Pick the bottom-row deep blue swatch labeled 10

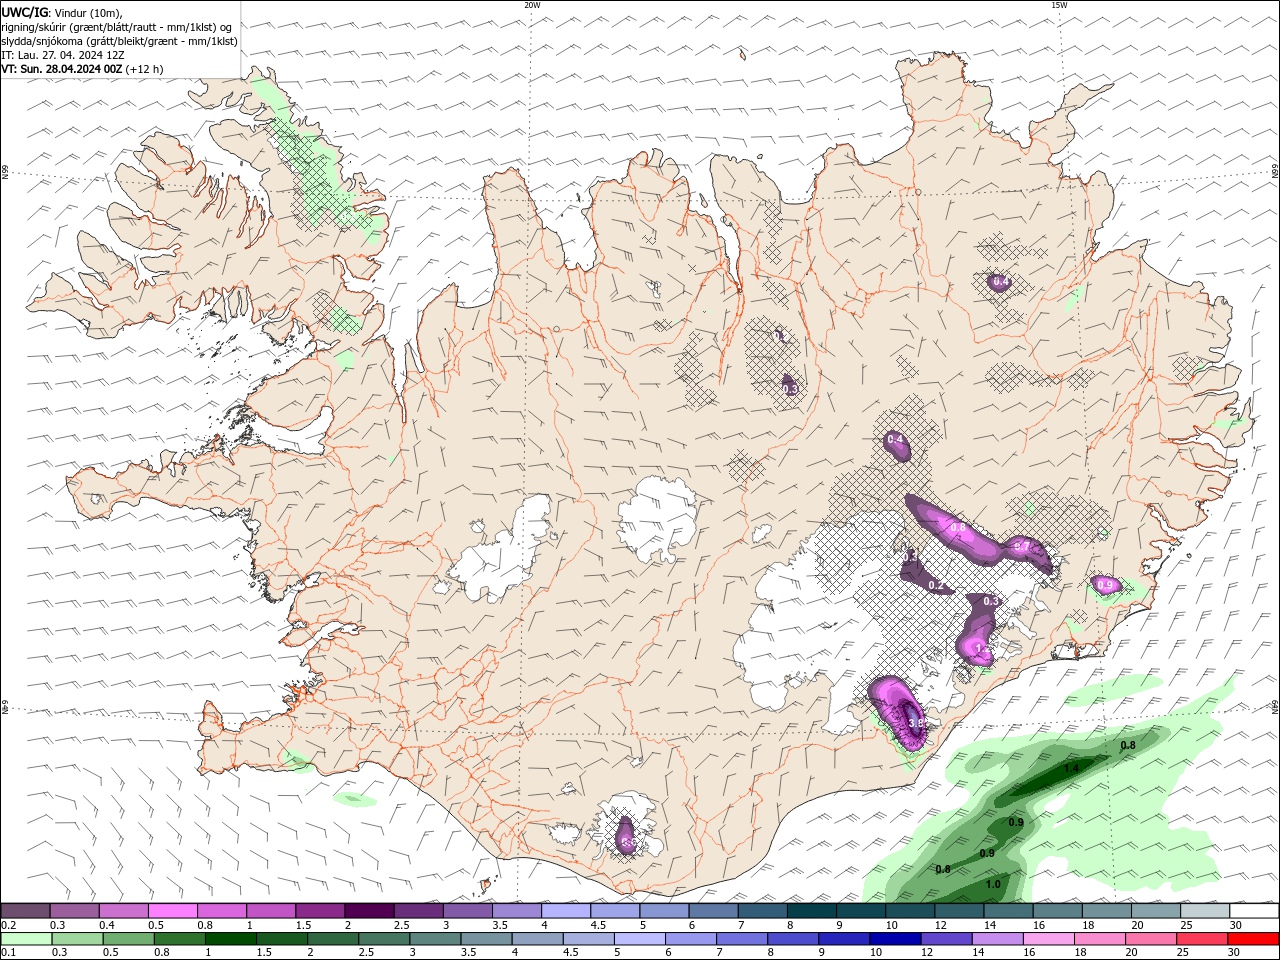point(894,939)
